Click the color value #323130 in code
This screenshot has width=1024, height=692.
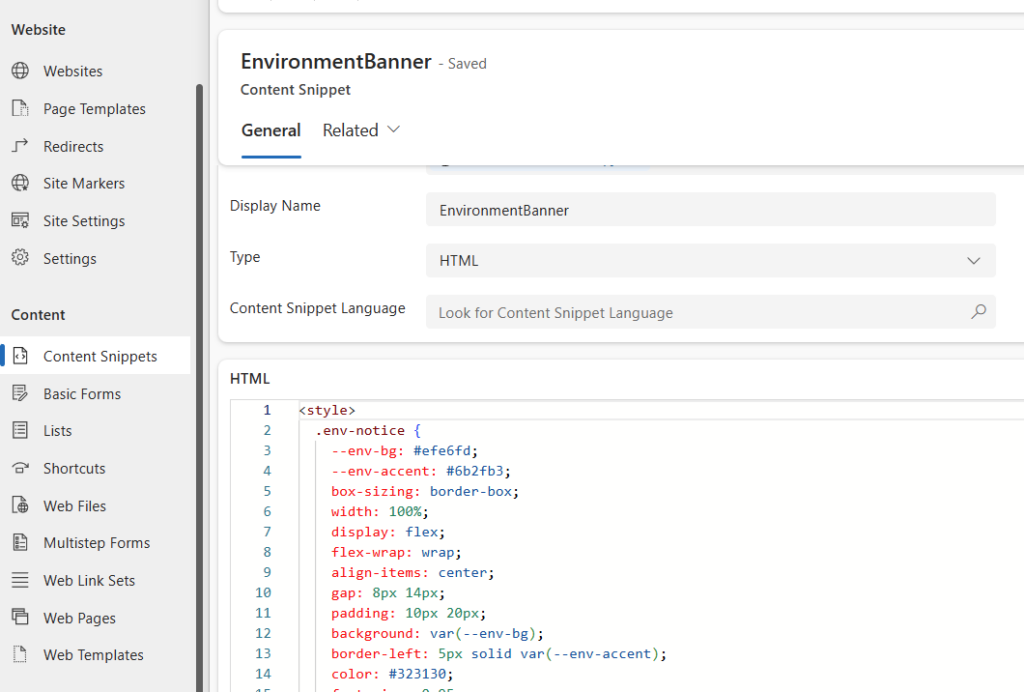coord(417,674)
